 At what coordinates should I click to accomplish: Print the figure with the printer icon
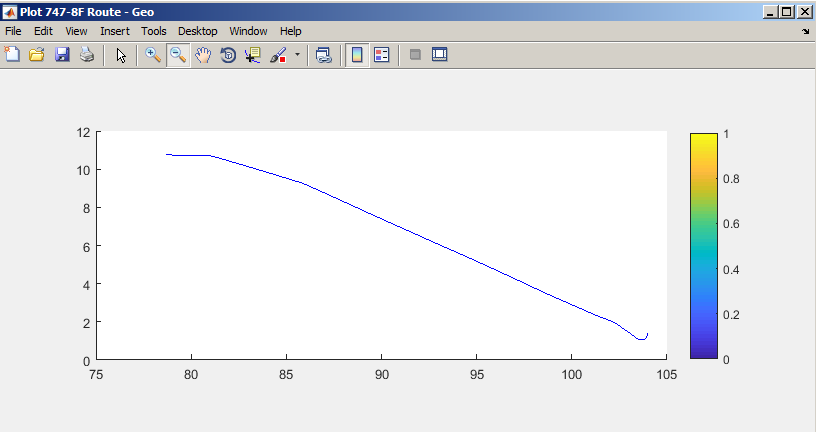pyautogui.click(x=87, y=55)
